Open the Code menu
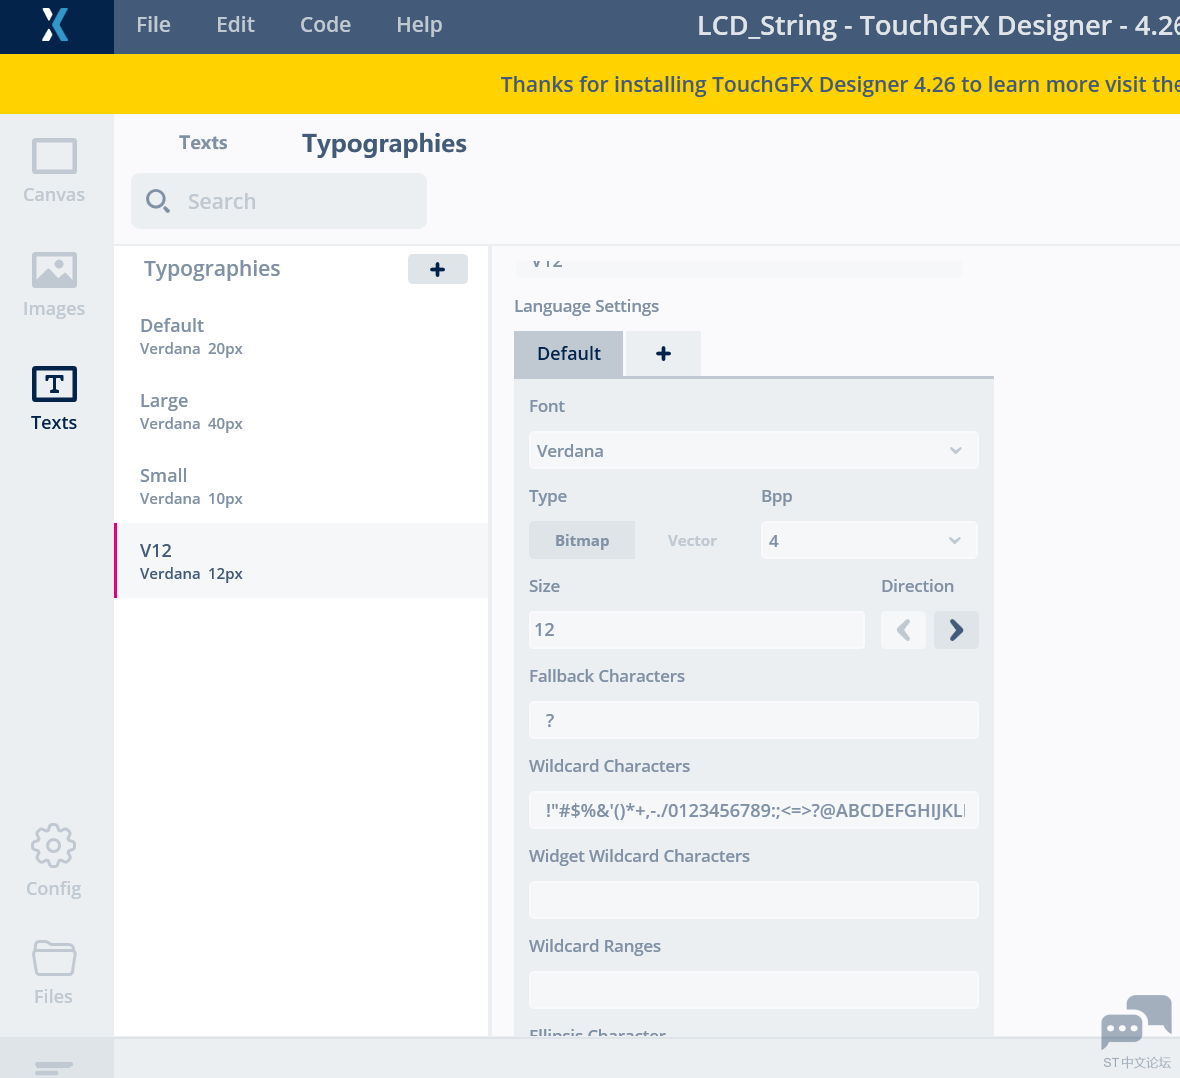The image size is (1180, 1078). [325, 25]
